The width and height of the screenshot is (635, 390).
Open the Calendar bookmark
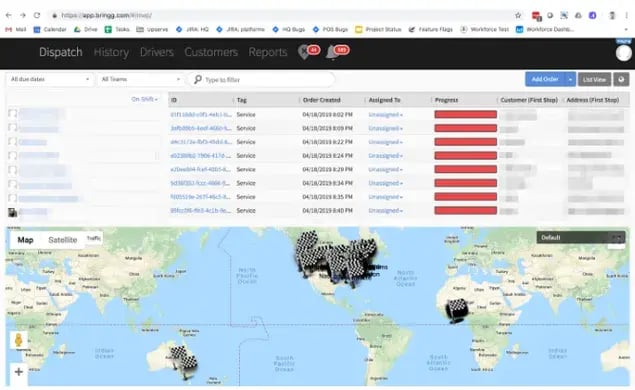click(x=50, y=30)
